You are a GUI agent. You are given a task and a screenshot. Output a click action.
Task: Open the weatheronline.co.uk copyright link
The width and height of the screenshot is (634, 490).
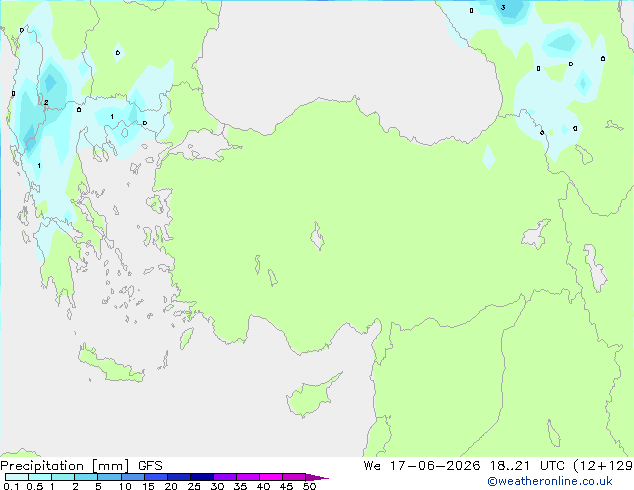[x=550, y=481]
